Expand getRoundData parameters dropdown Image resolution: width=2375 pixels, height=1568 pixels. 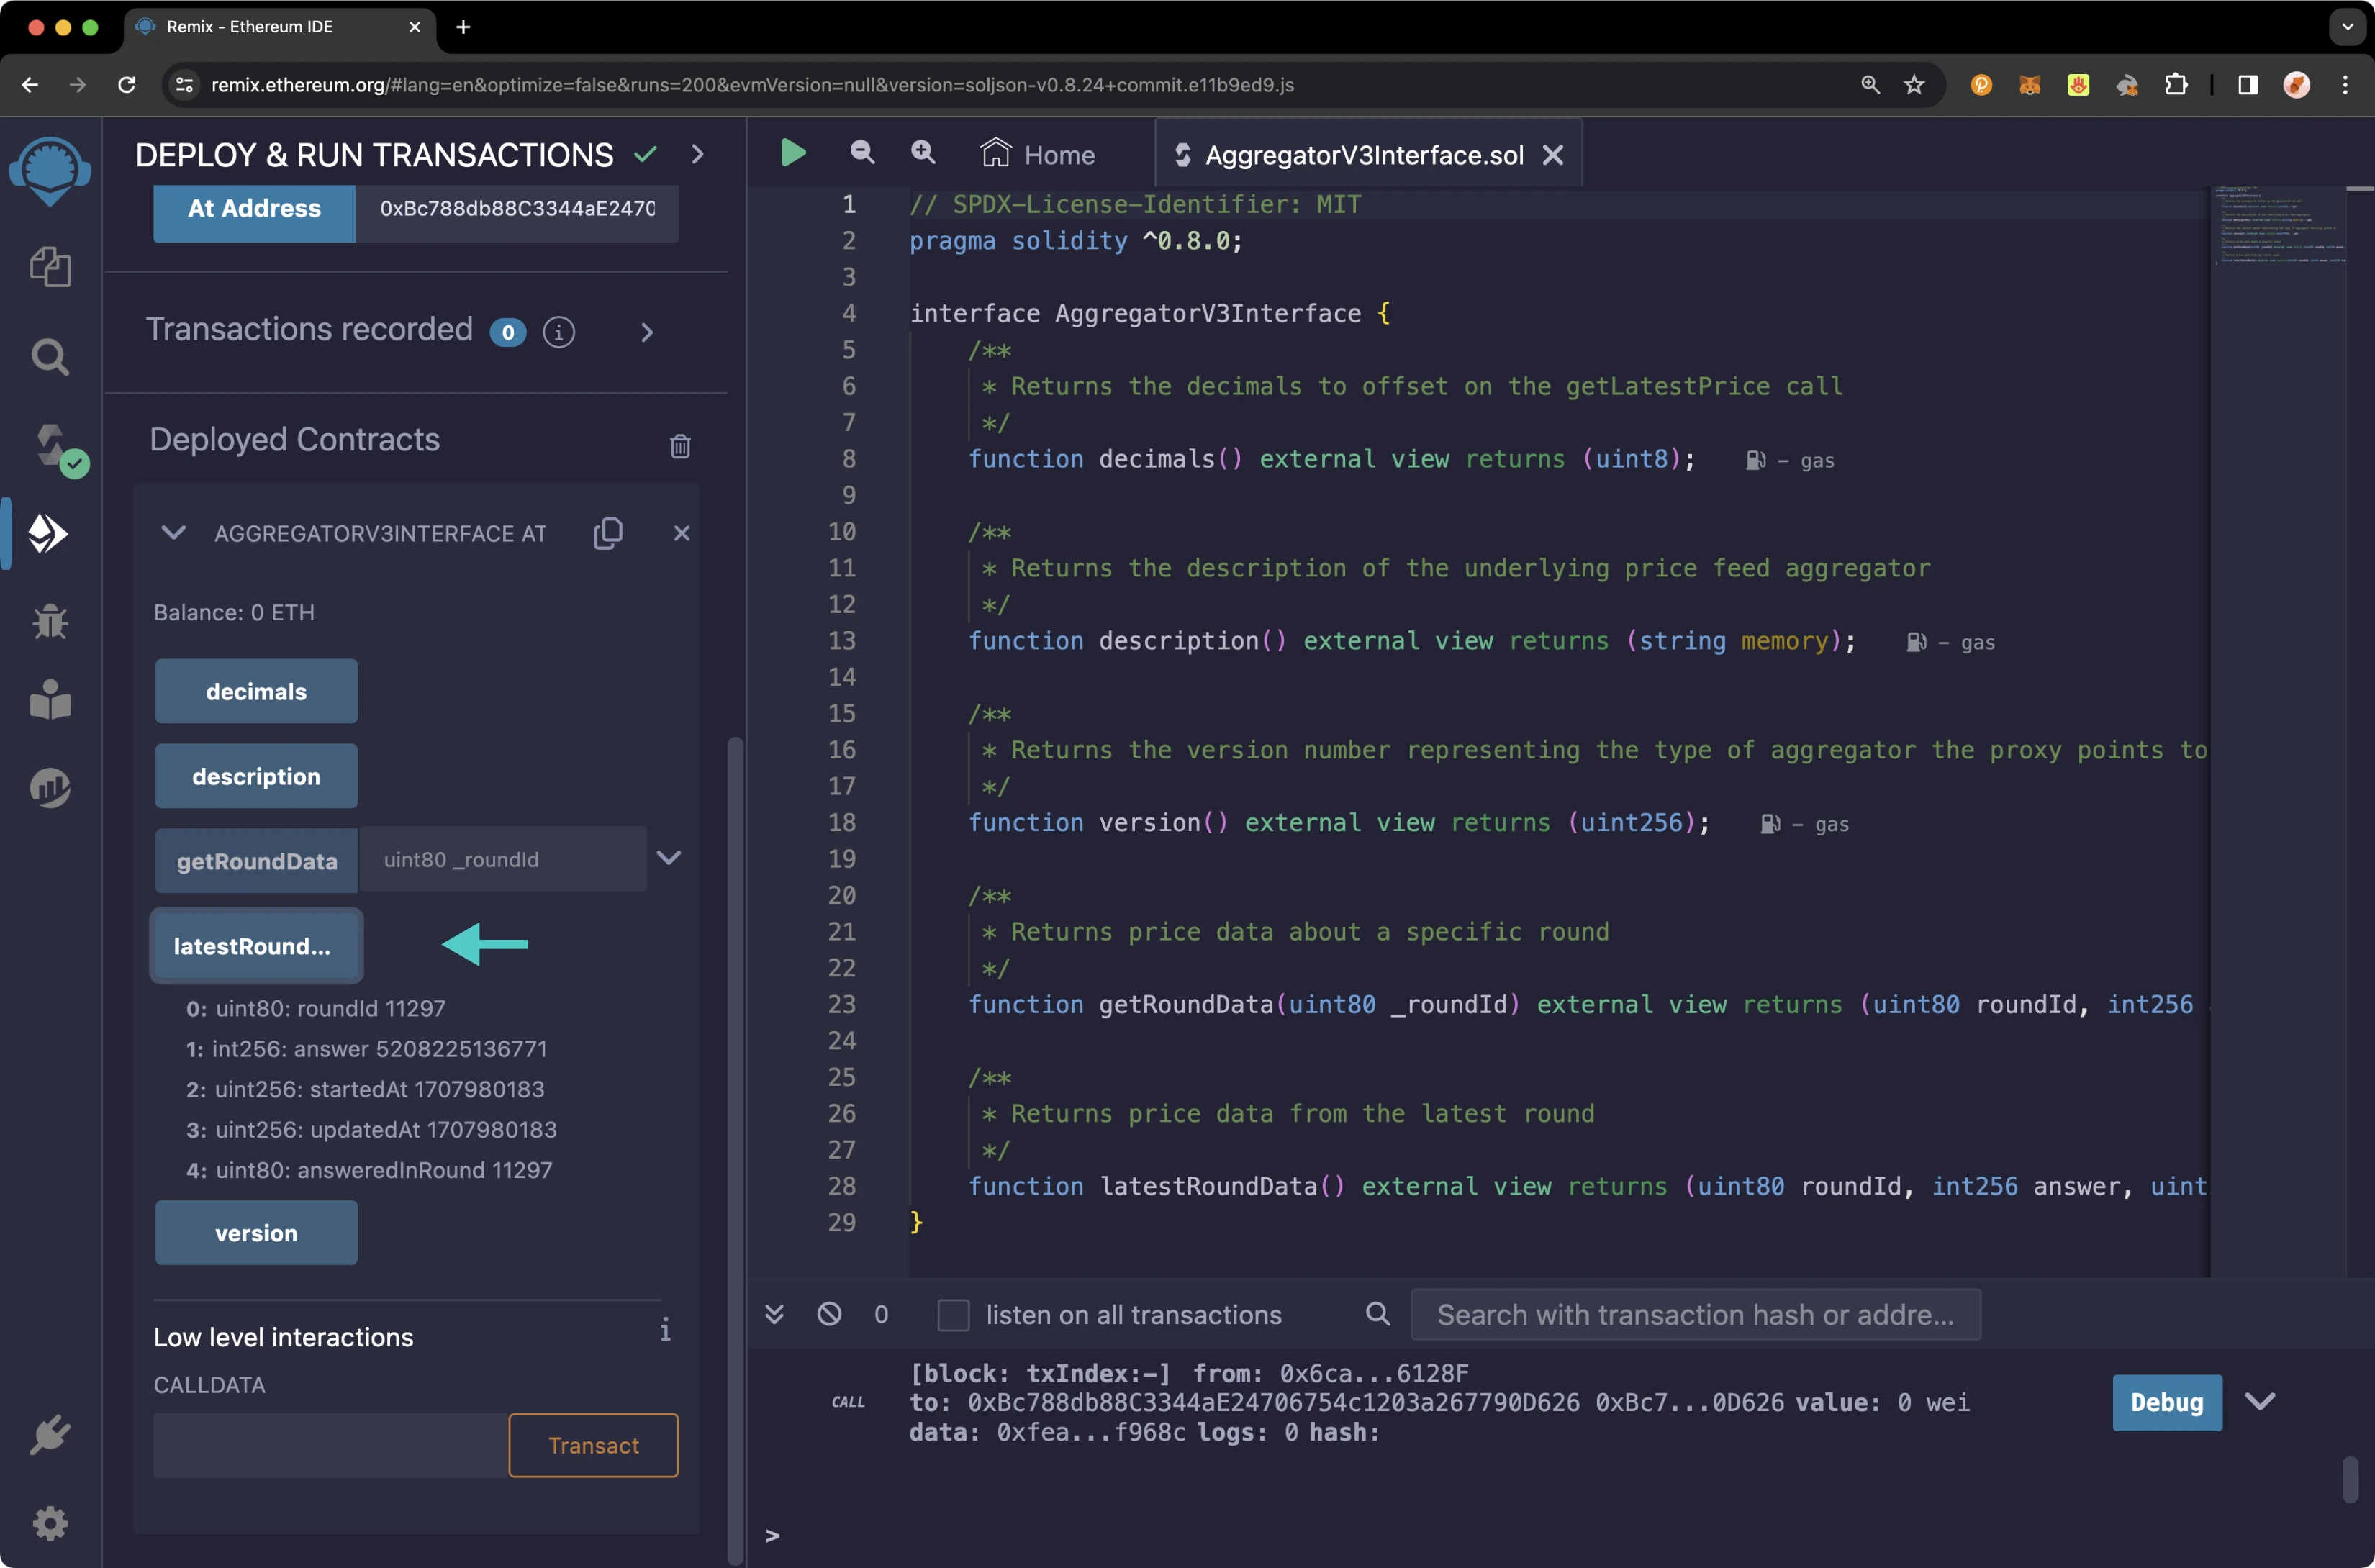point(669,858)
